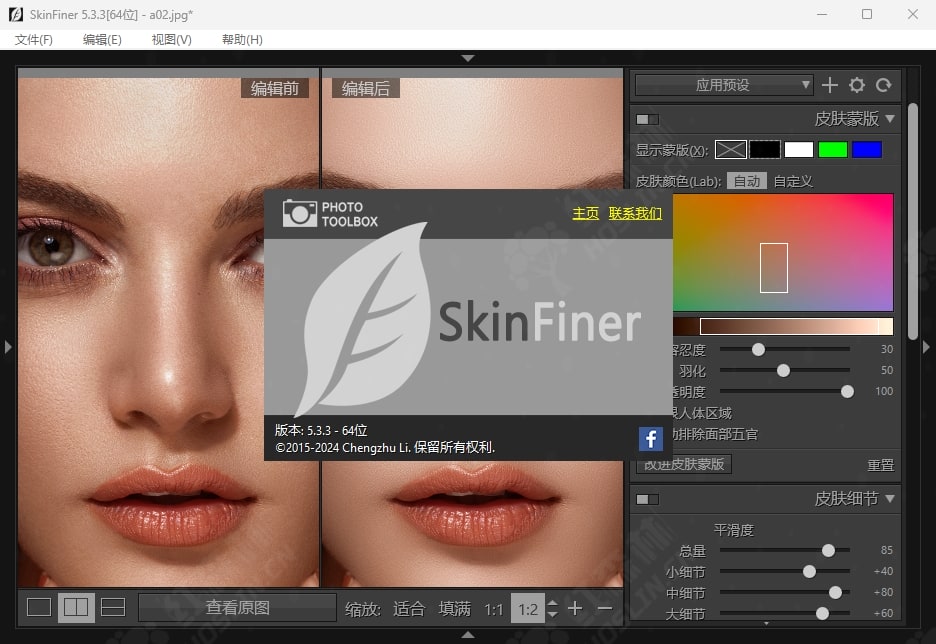Add a new preset with plus icon
Viewport: 936px width, 644px height.
click(830, 85)
